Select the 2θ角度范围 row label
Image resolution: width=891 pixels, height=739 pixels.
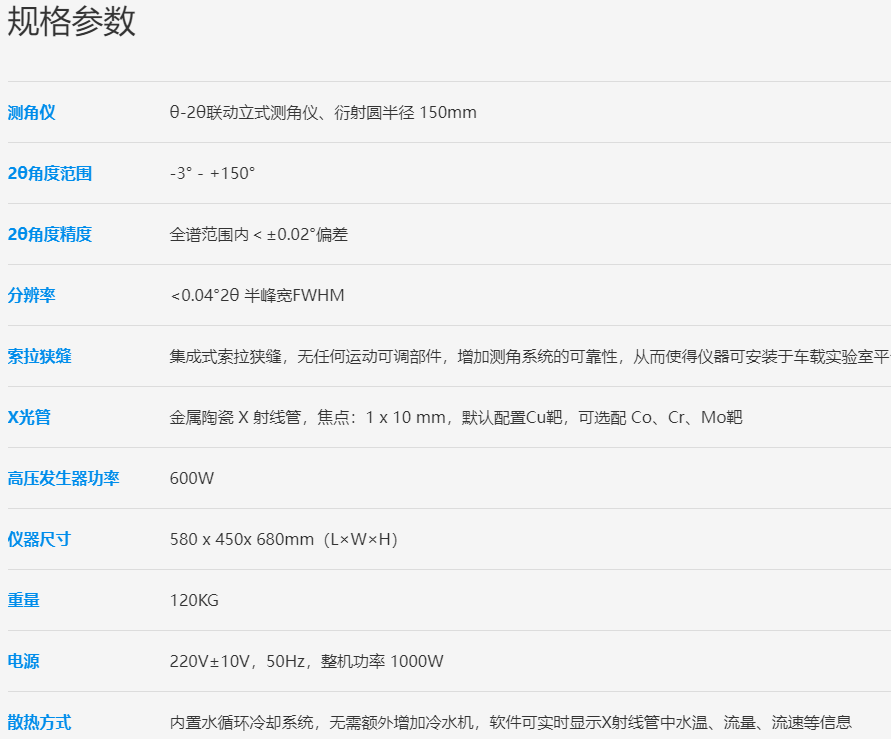tap(49, 173)
